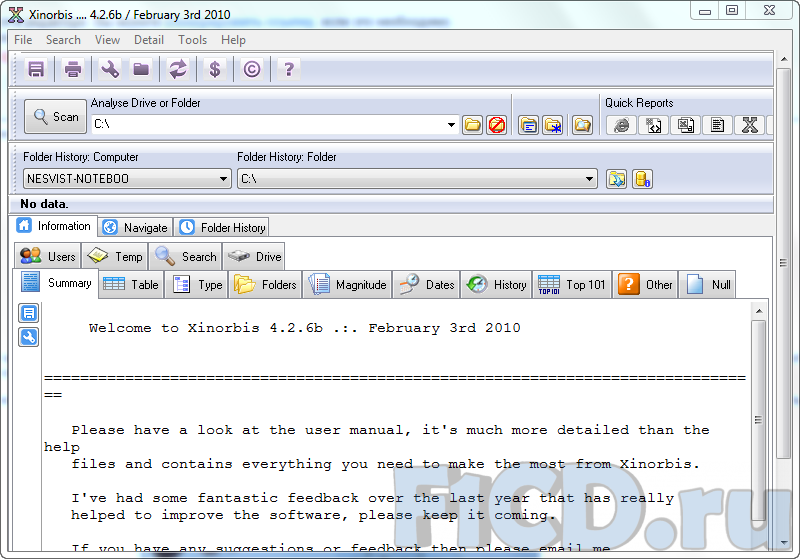Click the print toolbar icon

click(x=73, y=69)
